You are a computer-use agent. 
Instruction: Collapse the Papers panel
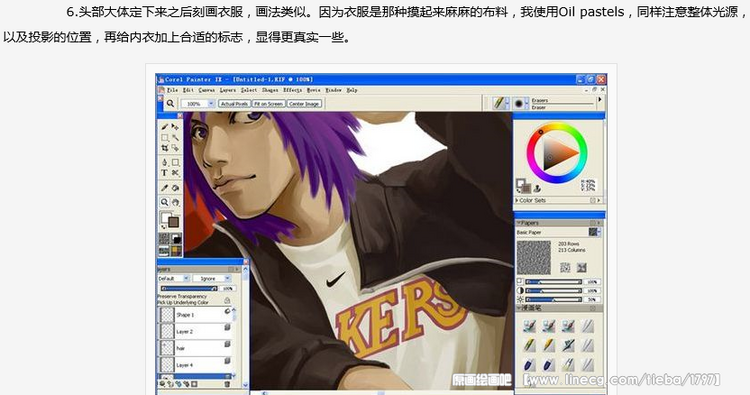(x=518, y=223)
